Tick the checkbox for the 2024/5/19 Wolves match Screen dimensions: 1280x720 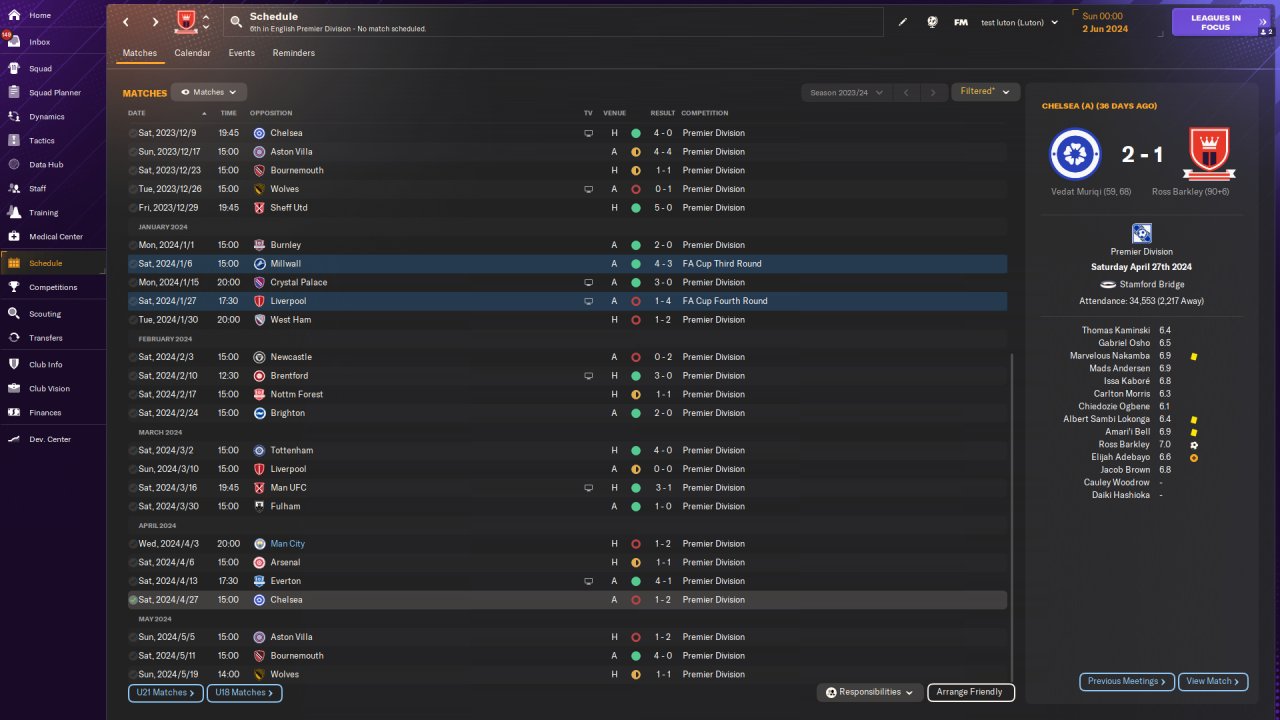[133, 675]
